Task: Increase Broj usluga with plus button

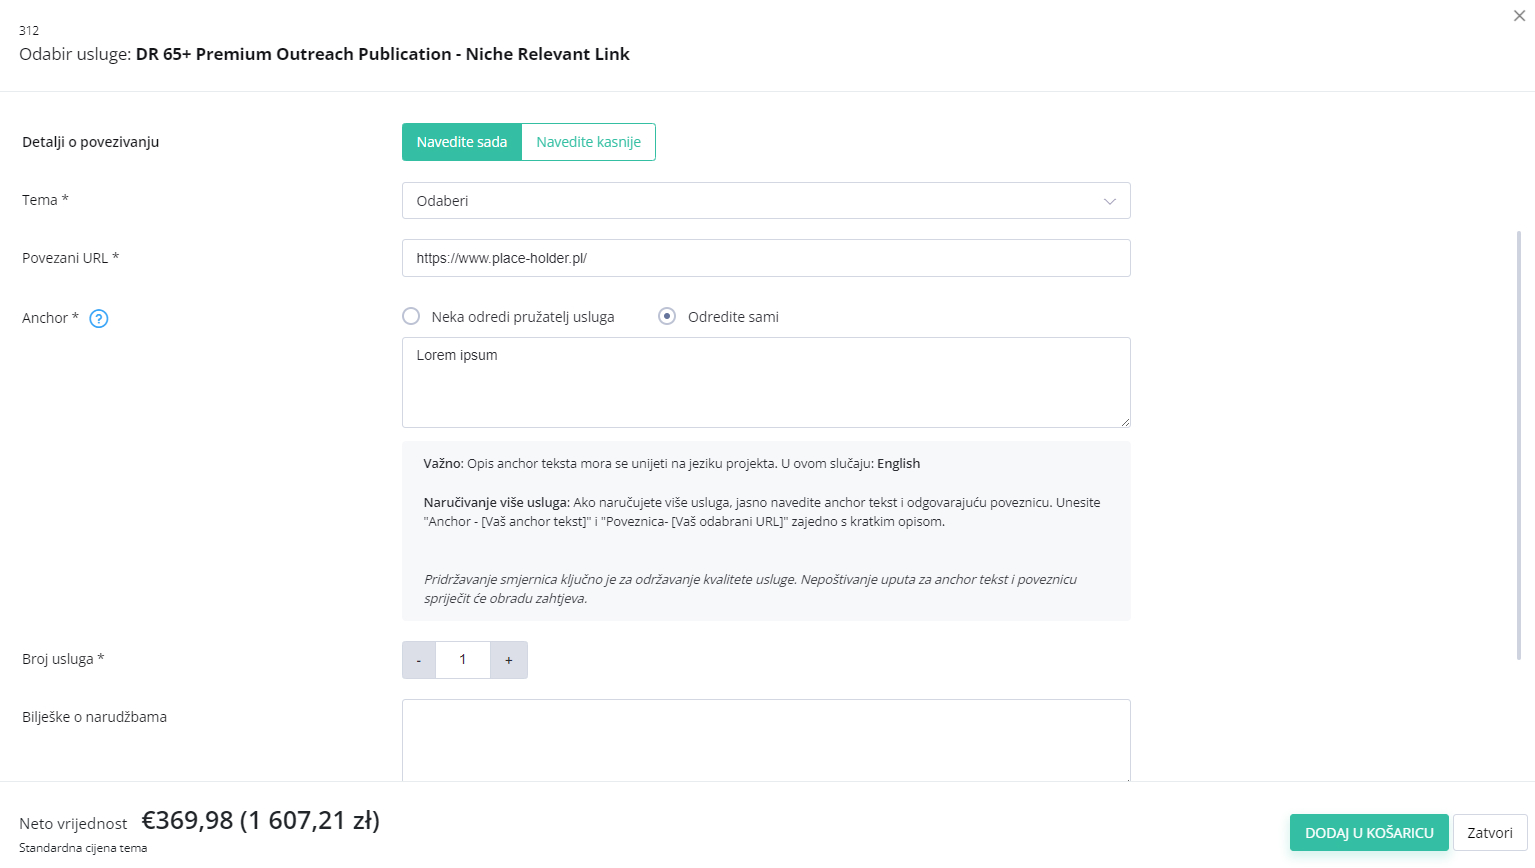Action: tap(509, 660)
